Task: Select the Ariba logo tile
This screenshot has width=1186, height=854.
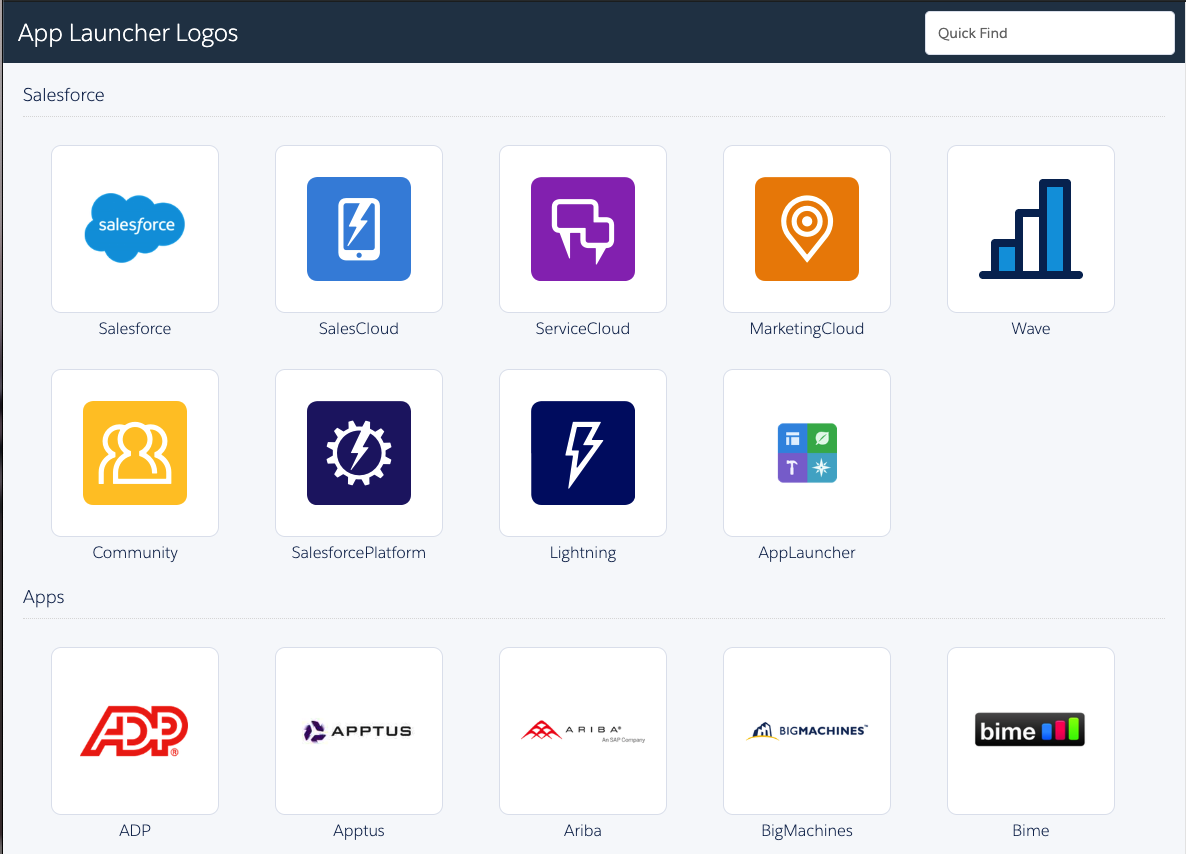Action: (x=582, y=731)
